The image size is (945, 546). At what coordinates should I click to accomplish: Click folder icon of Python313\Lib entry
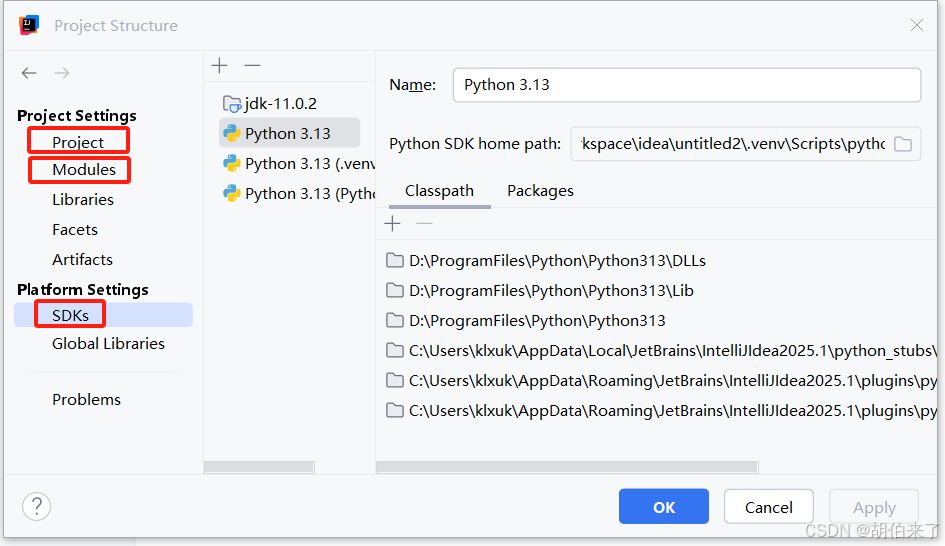click(x=395, y=290)
